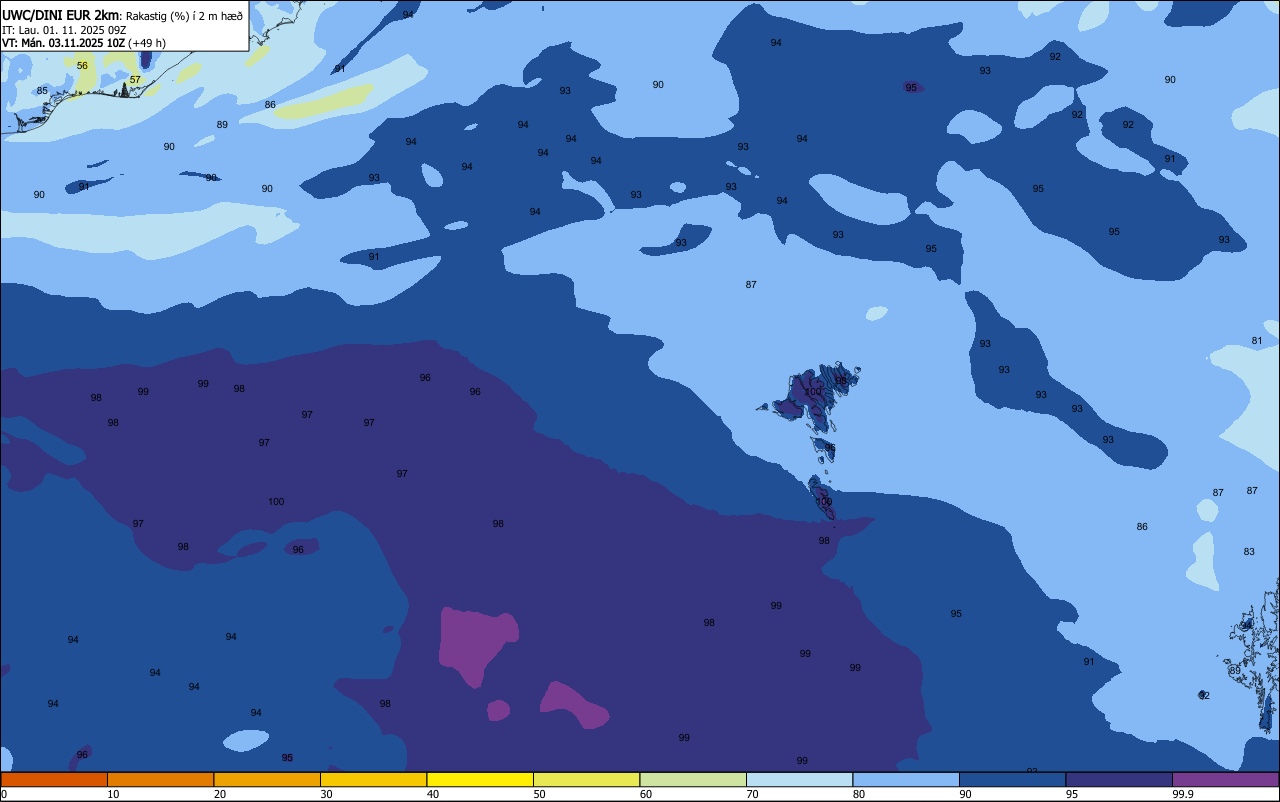Select the 10–20 orange legend swatch

tap(160, 779)
